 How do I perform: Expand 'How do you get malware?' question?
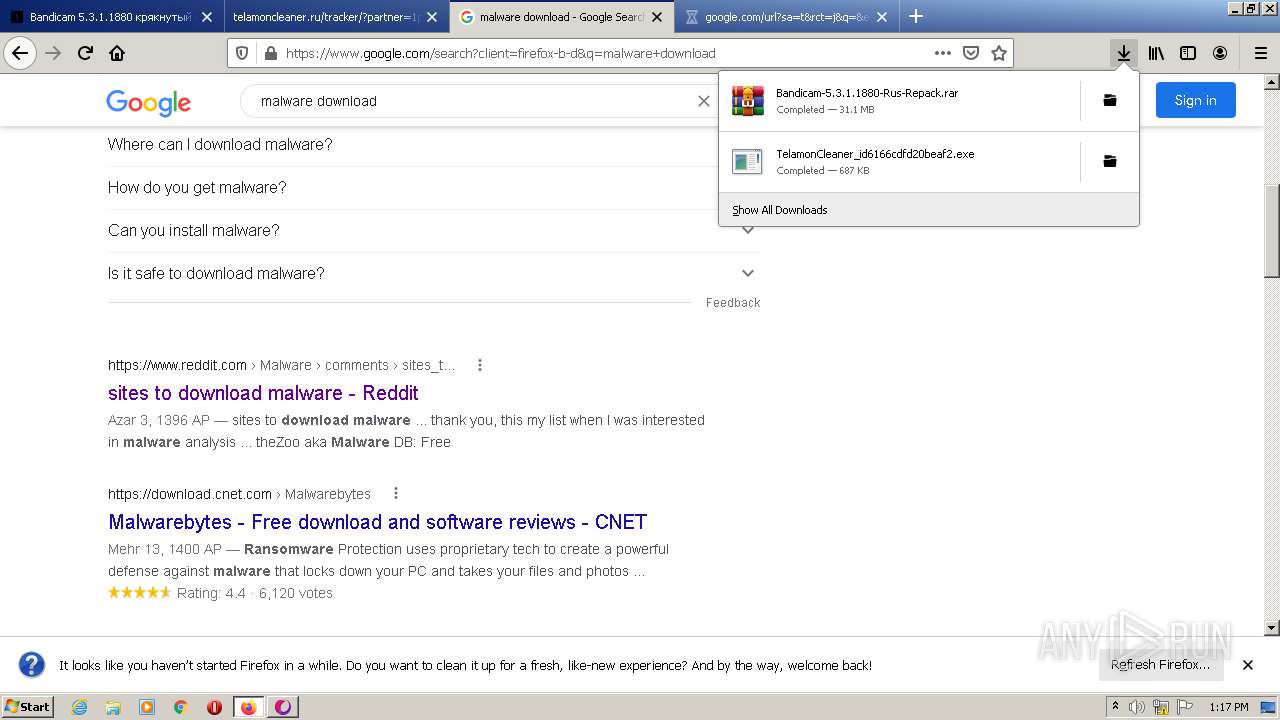click(x=433, y=187)
